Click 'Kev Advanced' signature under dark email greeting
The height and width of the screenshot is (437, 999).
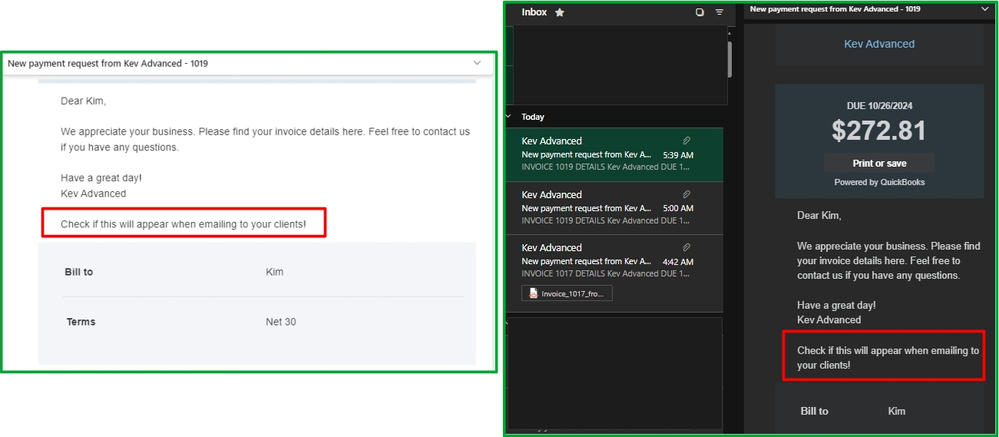click(829, 320)
